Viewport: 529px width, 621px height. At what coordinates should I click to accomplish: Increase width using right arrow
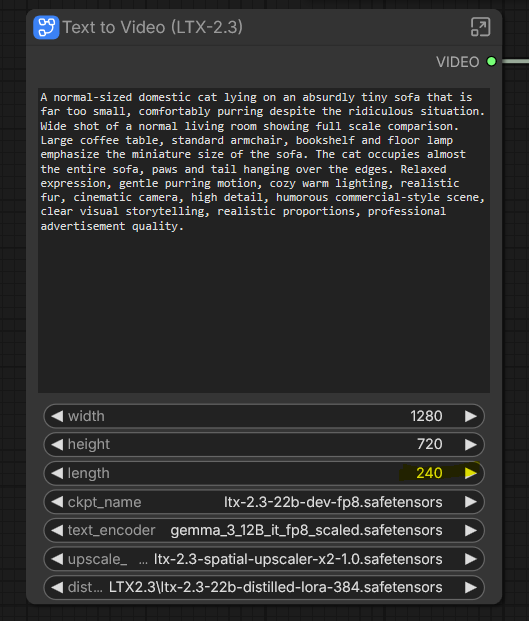470,416
